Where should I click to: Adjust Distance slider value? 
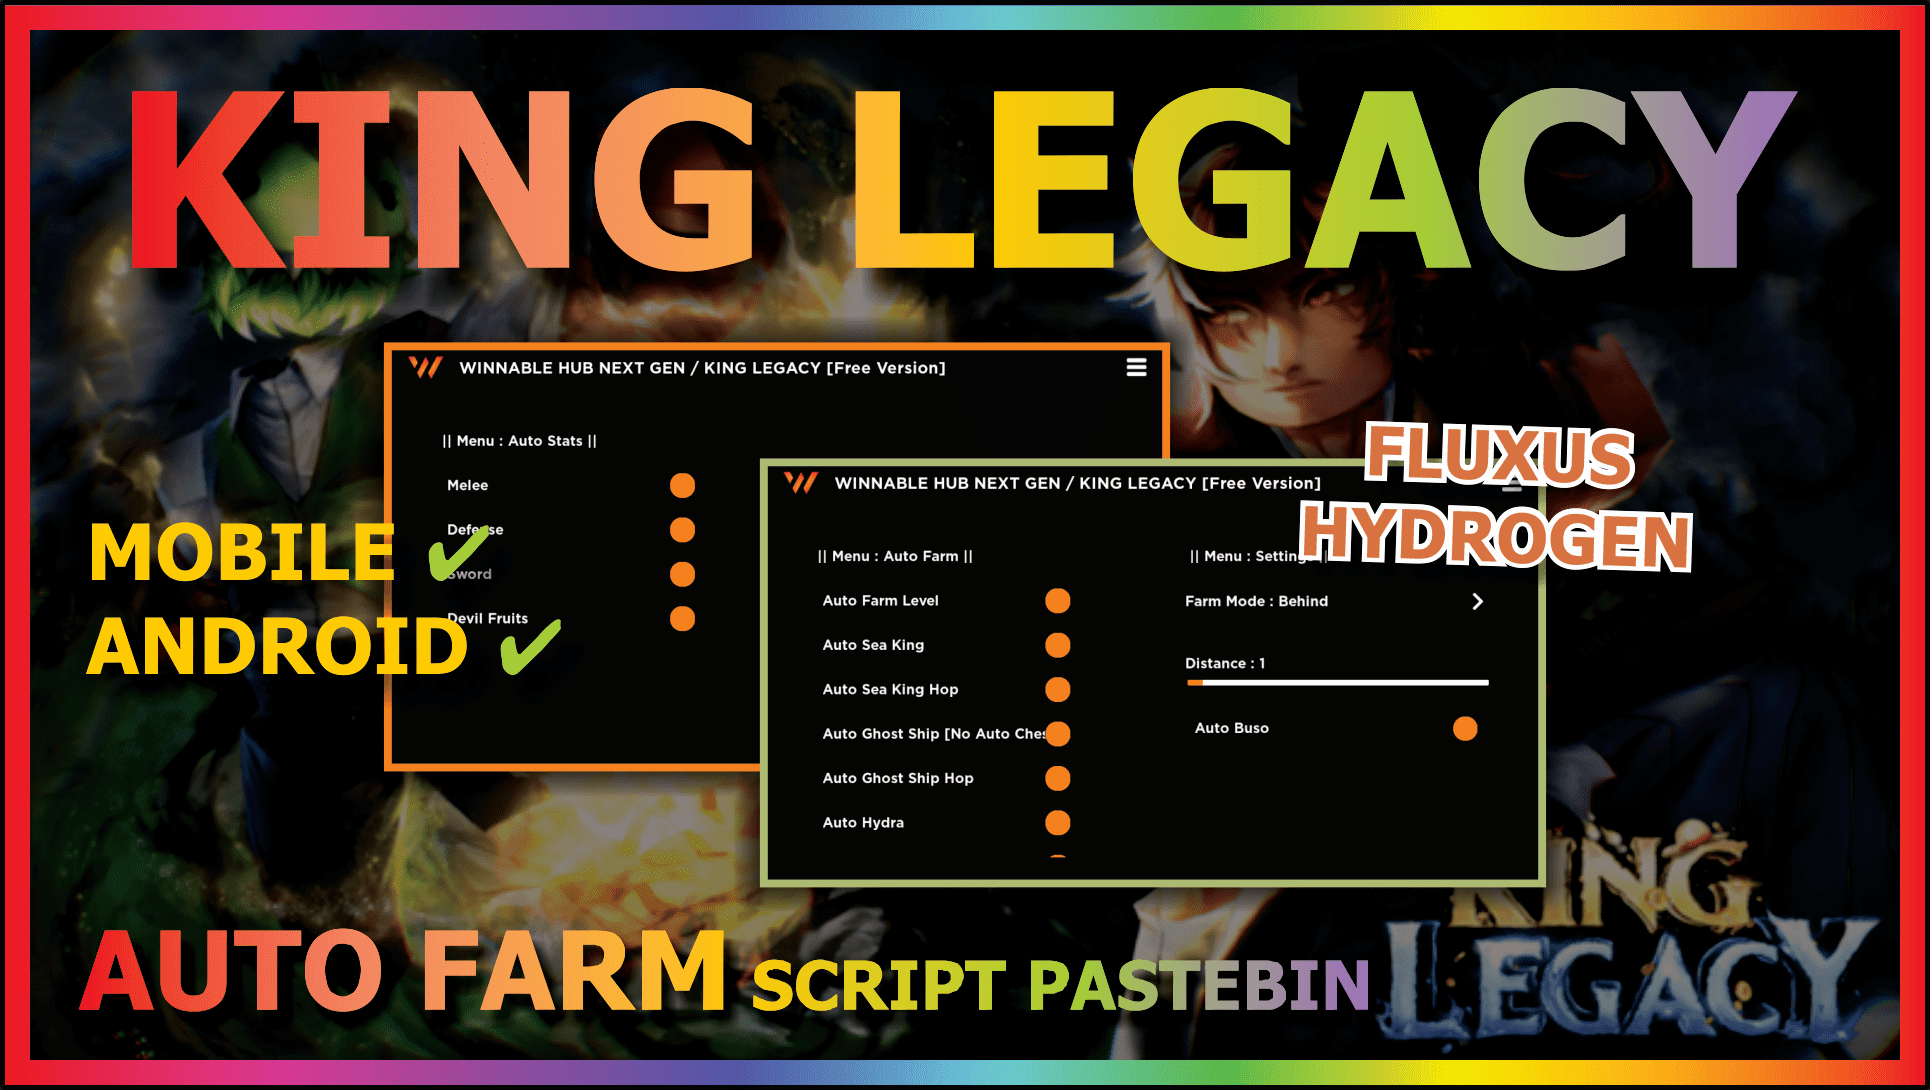1163,678
